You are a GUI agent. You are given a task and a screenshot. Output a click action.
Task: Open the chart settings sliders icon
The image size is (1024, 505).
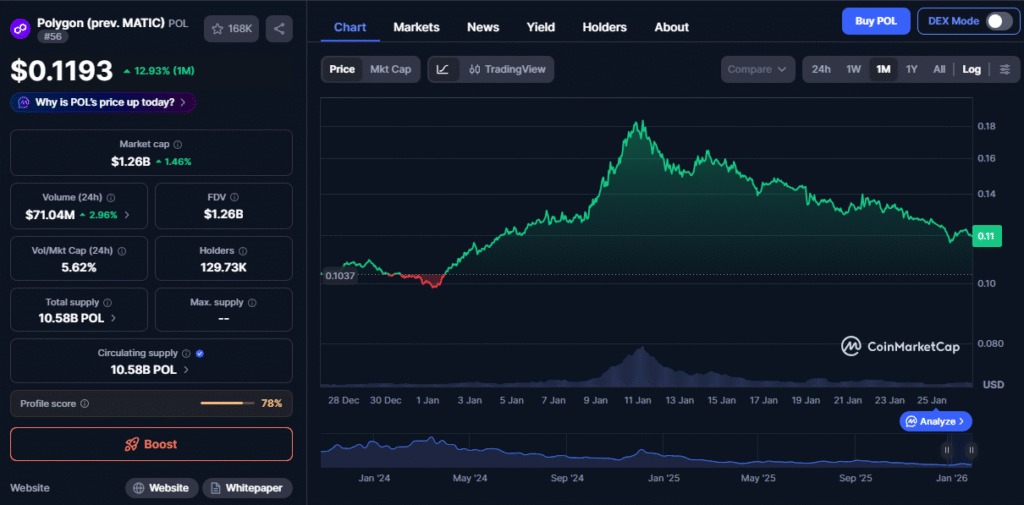1004,69
